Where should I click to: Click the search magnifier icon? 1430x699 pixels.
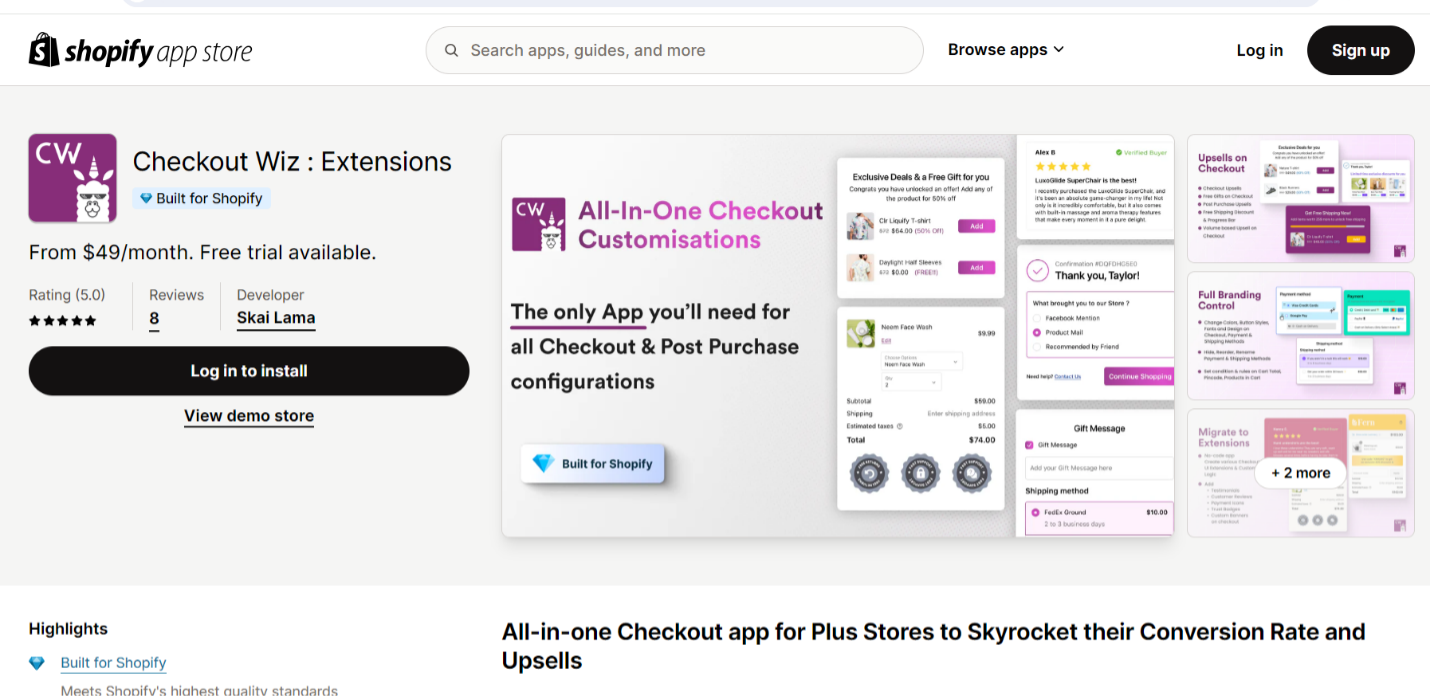452,50
